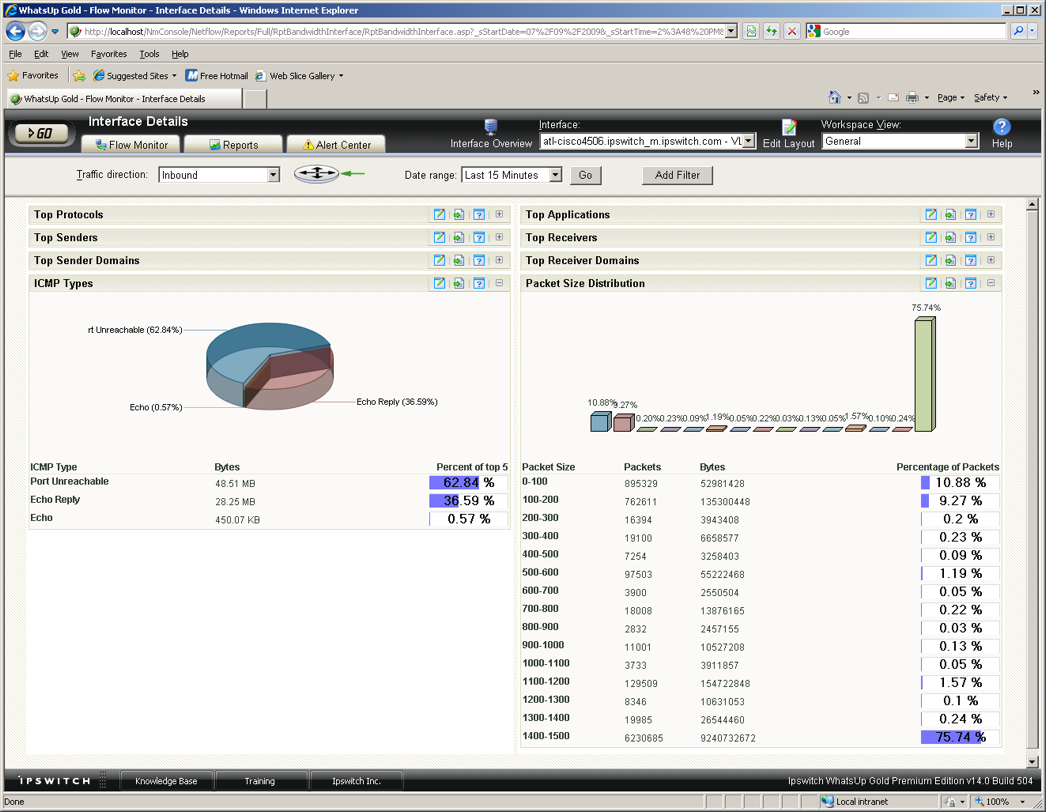Open help for Packet Size Distribution
The width and height of the screenshot is (1046, 812).
coord(971,283)
